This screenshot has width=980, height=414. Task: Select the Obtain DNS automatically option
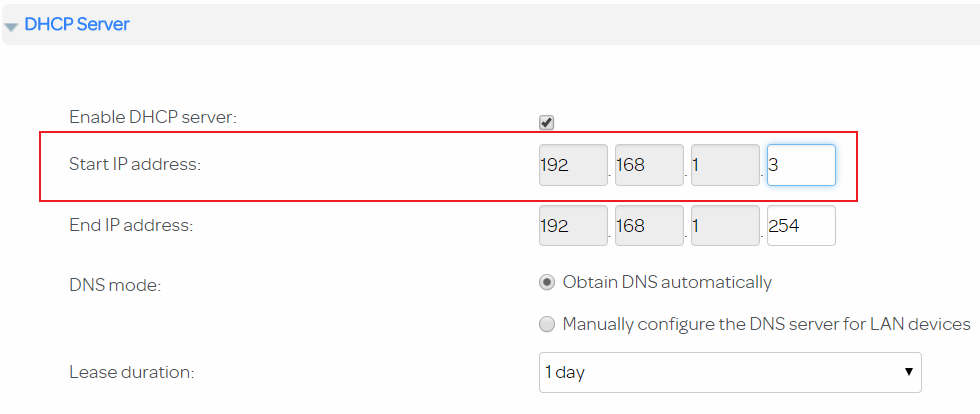547,282
